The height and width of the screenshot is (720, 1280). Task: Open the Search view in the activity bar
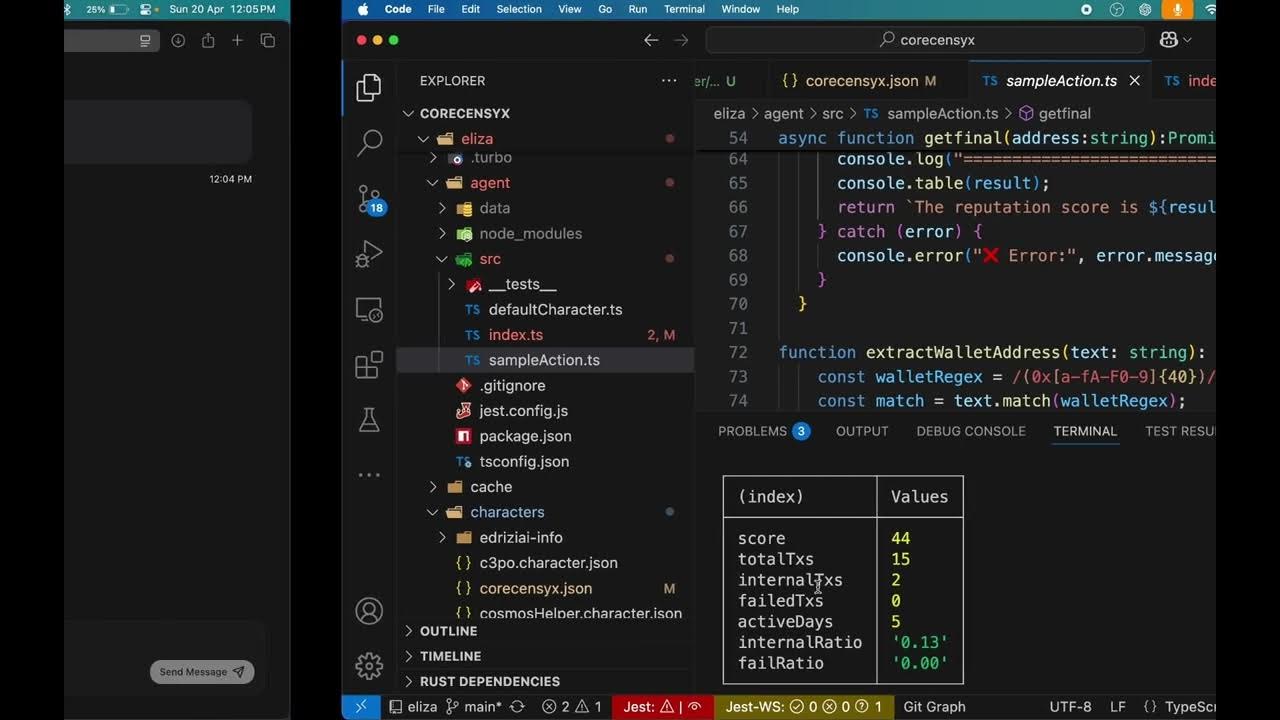(x=368, y=143)
